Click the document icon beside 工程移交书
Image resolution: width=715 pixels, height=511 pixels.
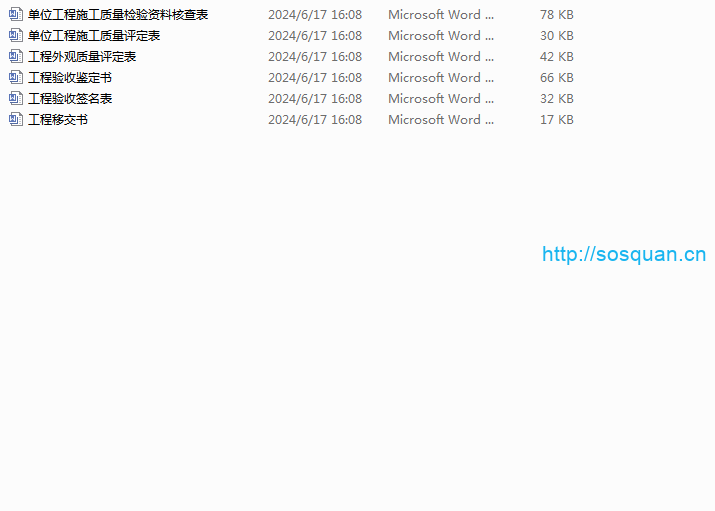(15, 120)
